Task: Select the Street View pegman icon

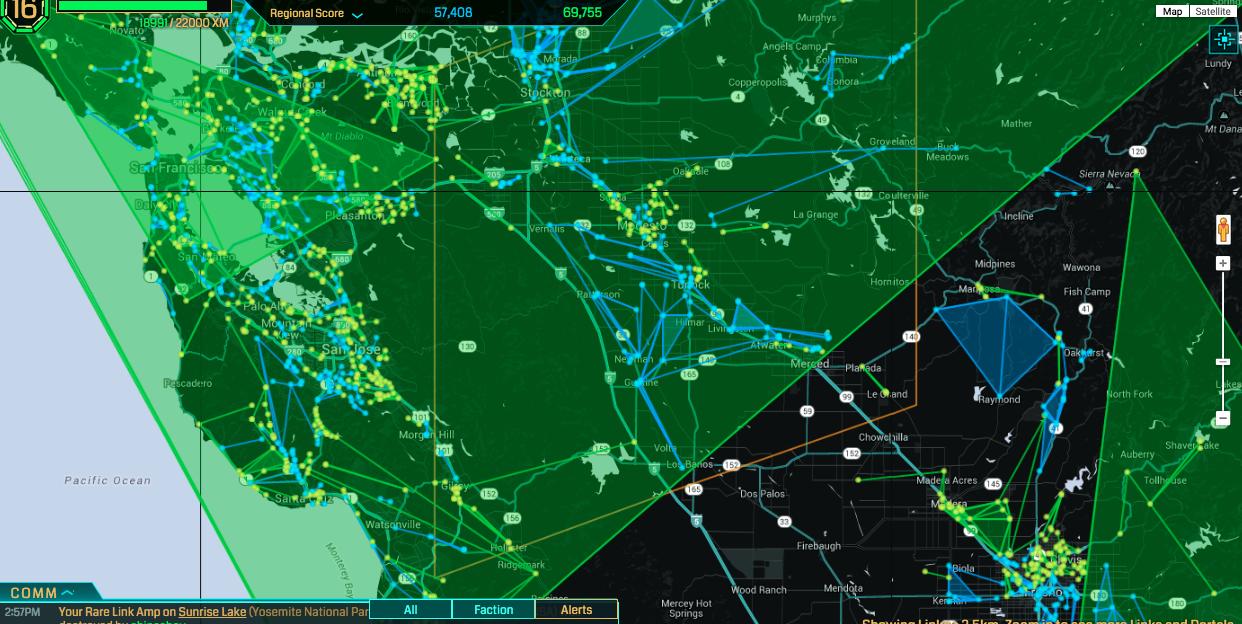Action: (x=1223, y=230)
